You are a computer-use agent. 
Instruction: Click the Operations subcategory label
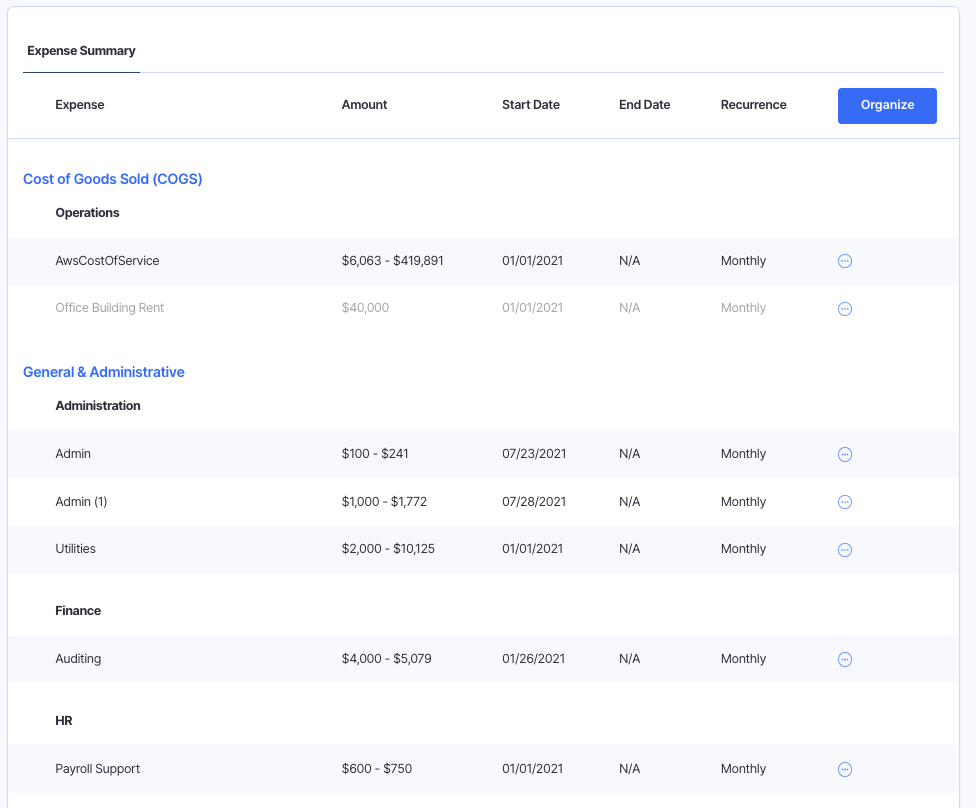coord(87,213)
